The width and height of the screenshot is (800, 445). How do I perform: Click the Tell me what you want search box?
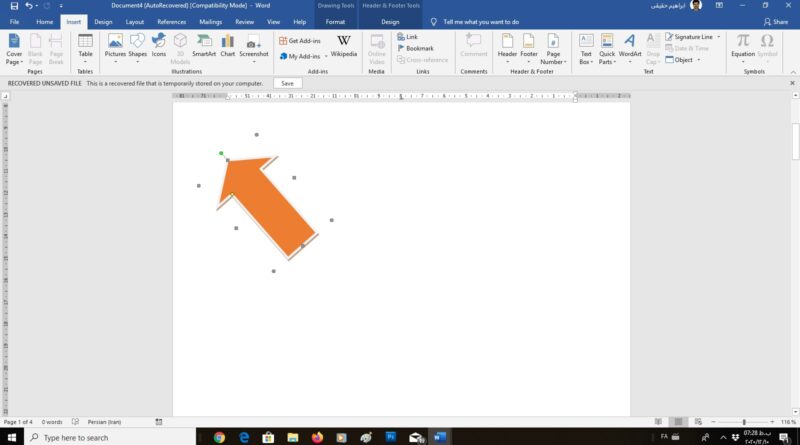480,21
